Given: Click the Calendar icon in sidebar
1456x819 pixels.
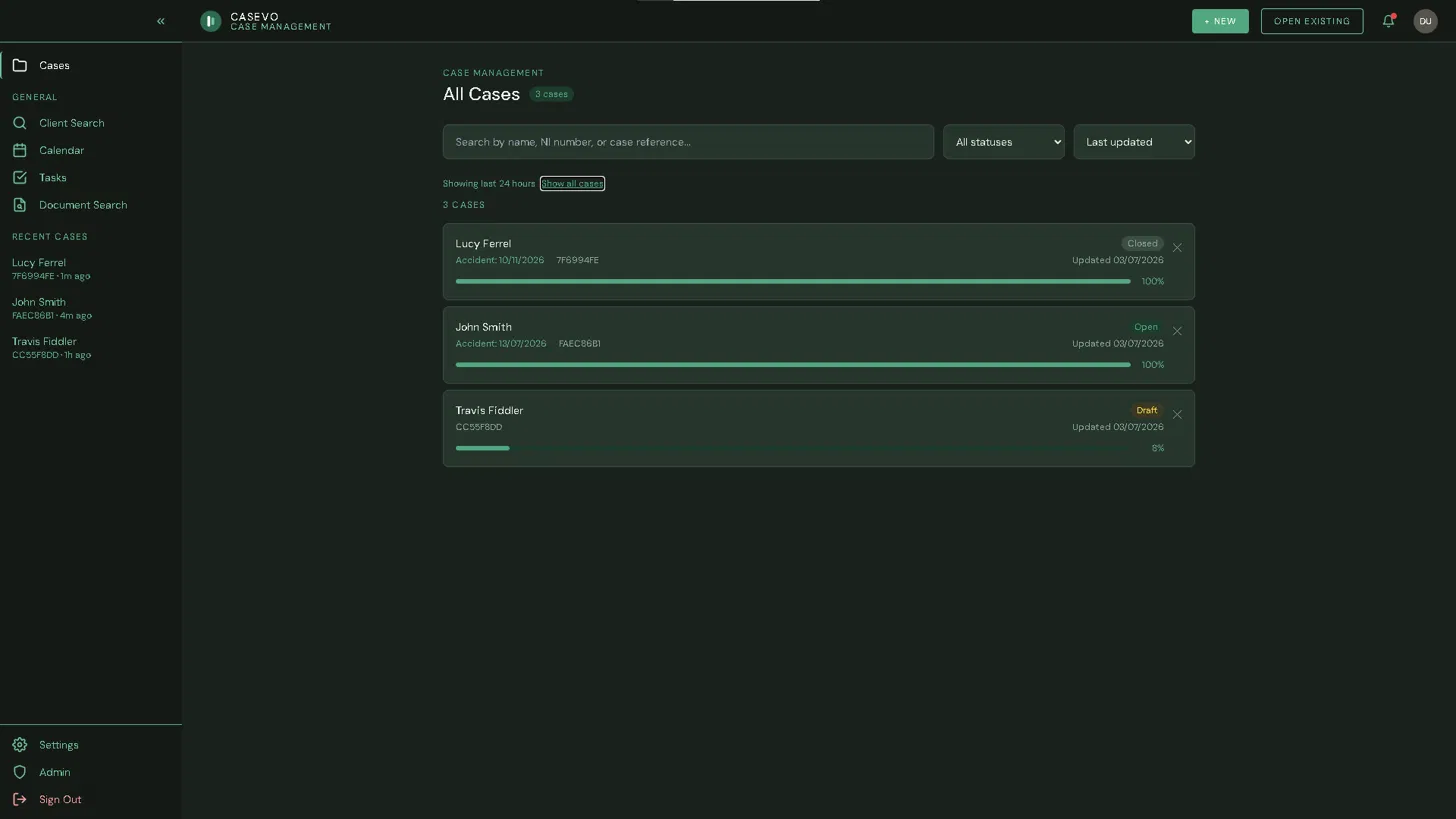Looking at the screenshot, I should click(x=19, y=151).
